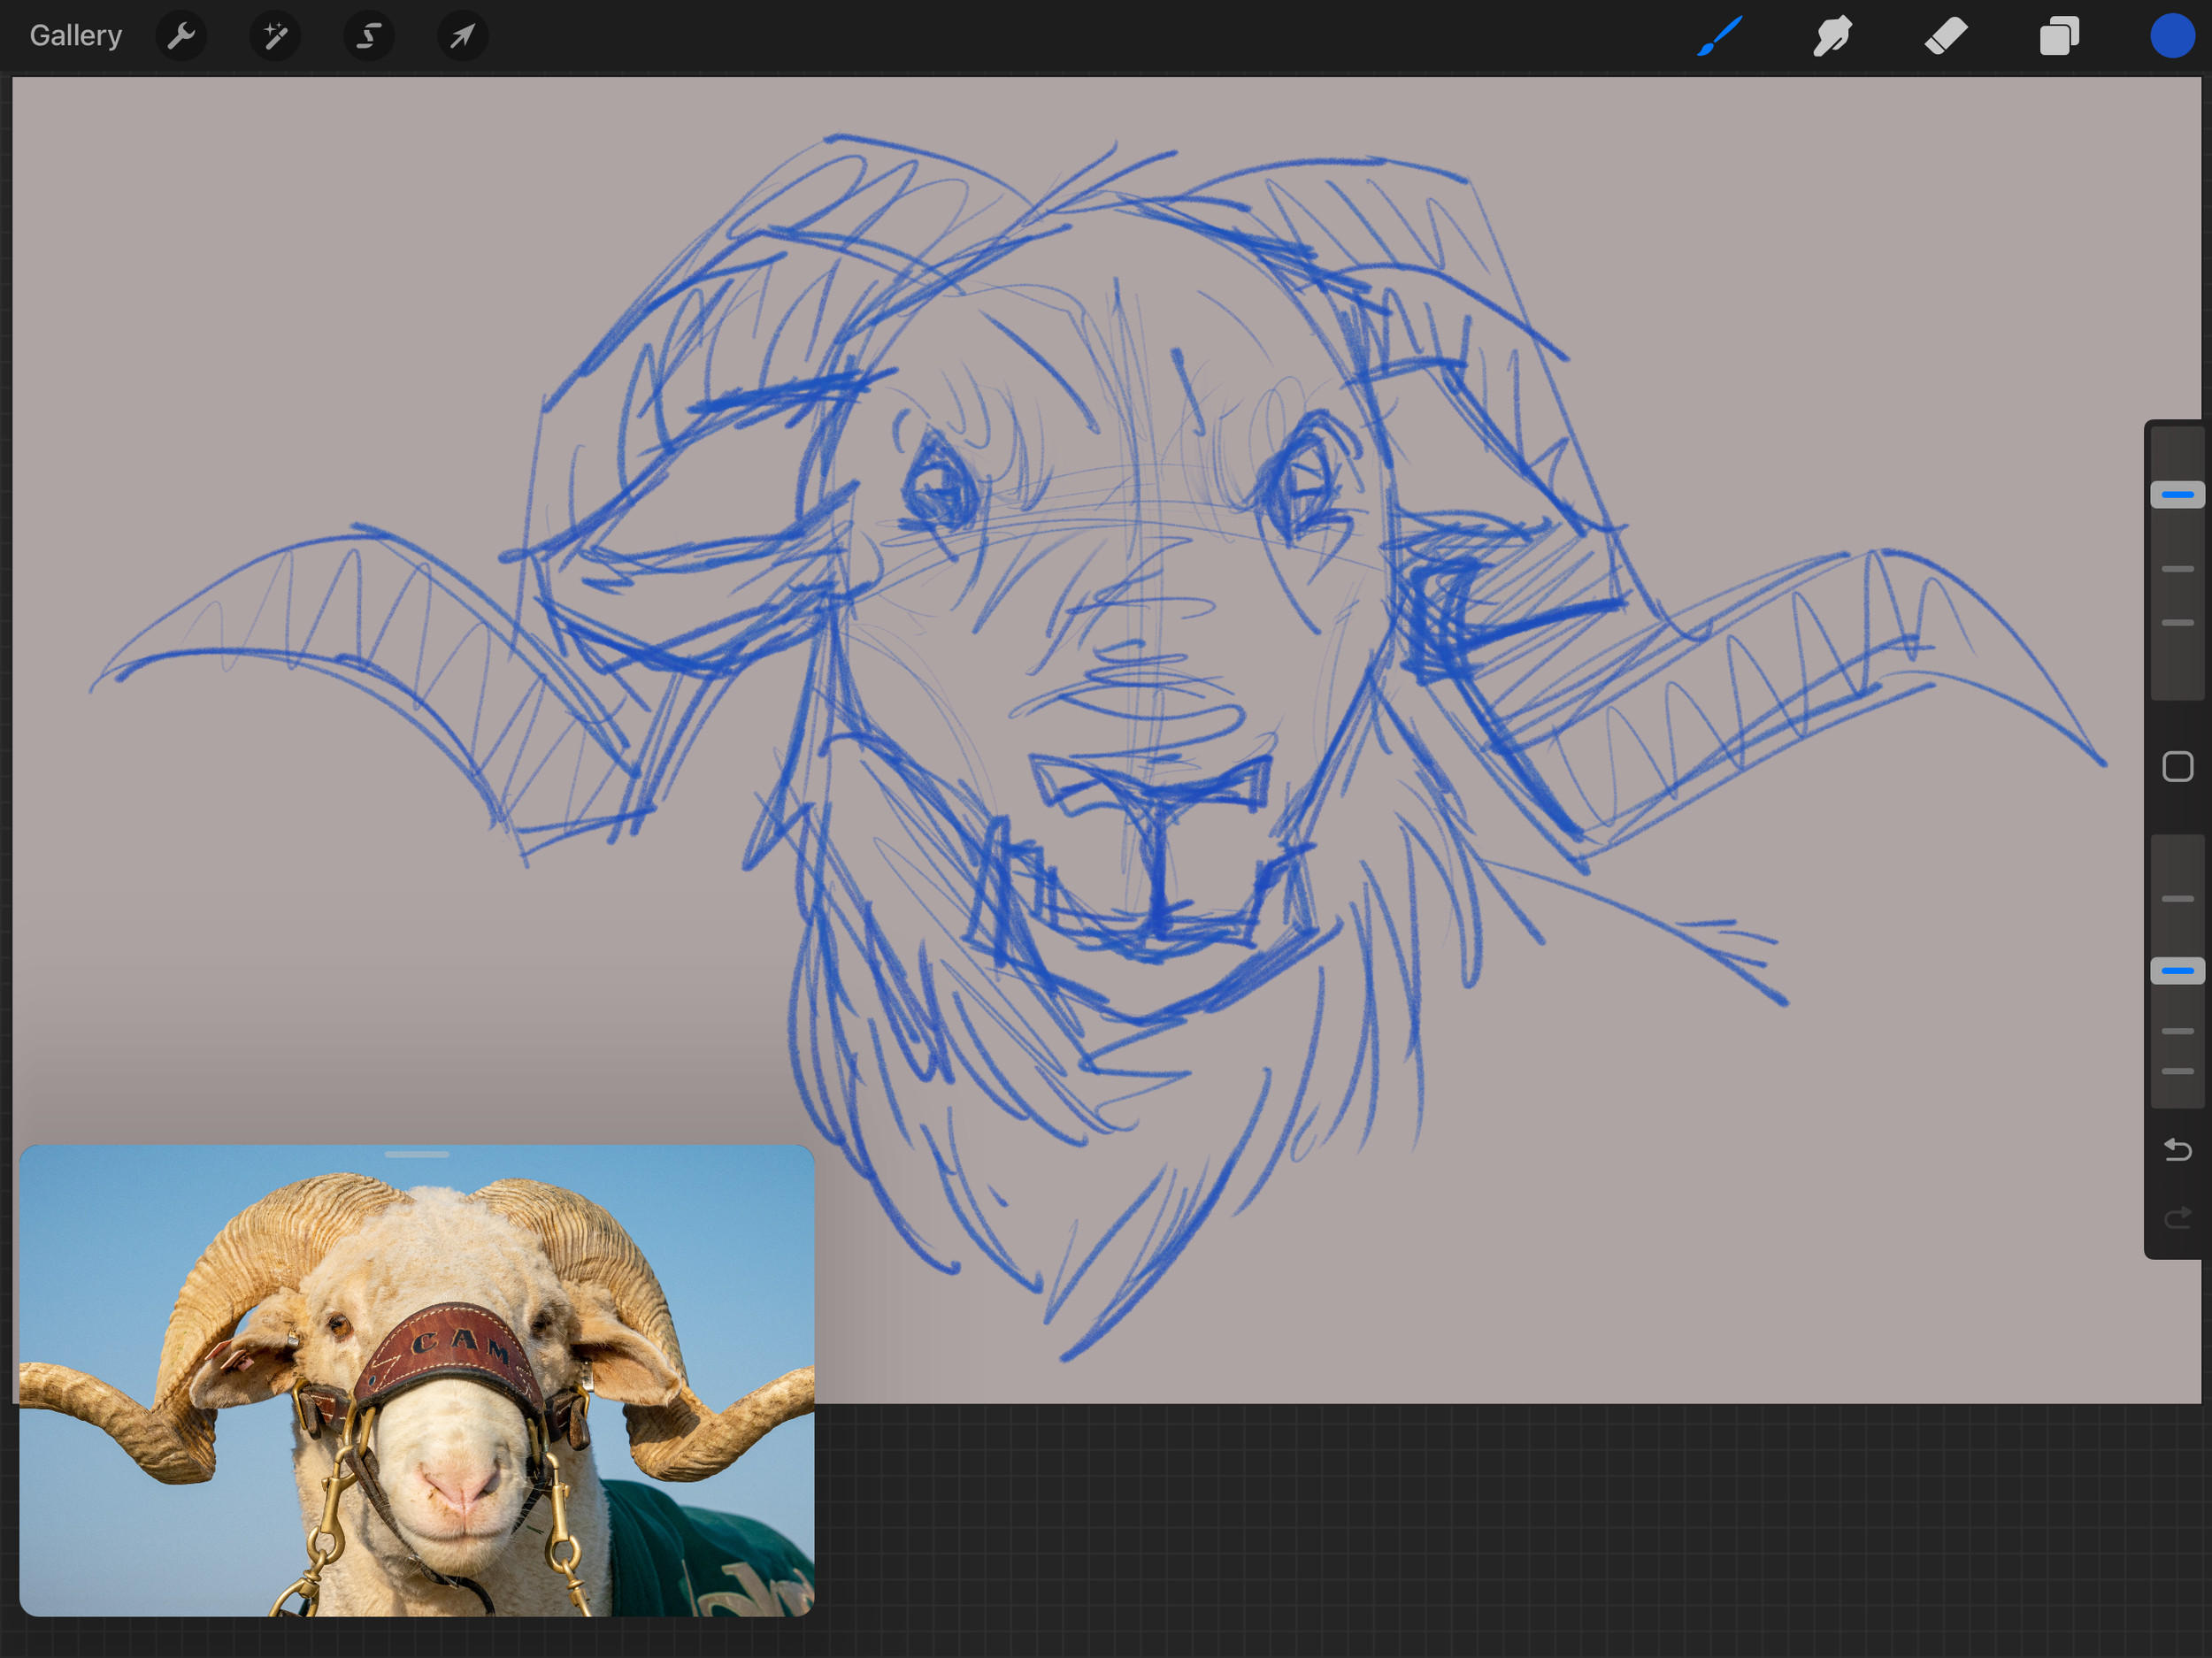
Task: Return to the Gallery
Action: click(76, 36)
